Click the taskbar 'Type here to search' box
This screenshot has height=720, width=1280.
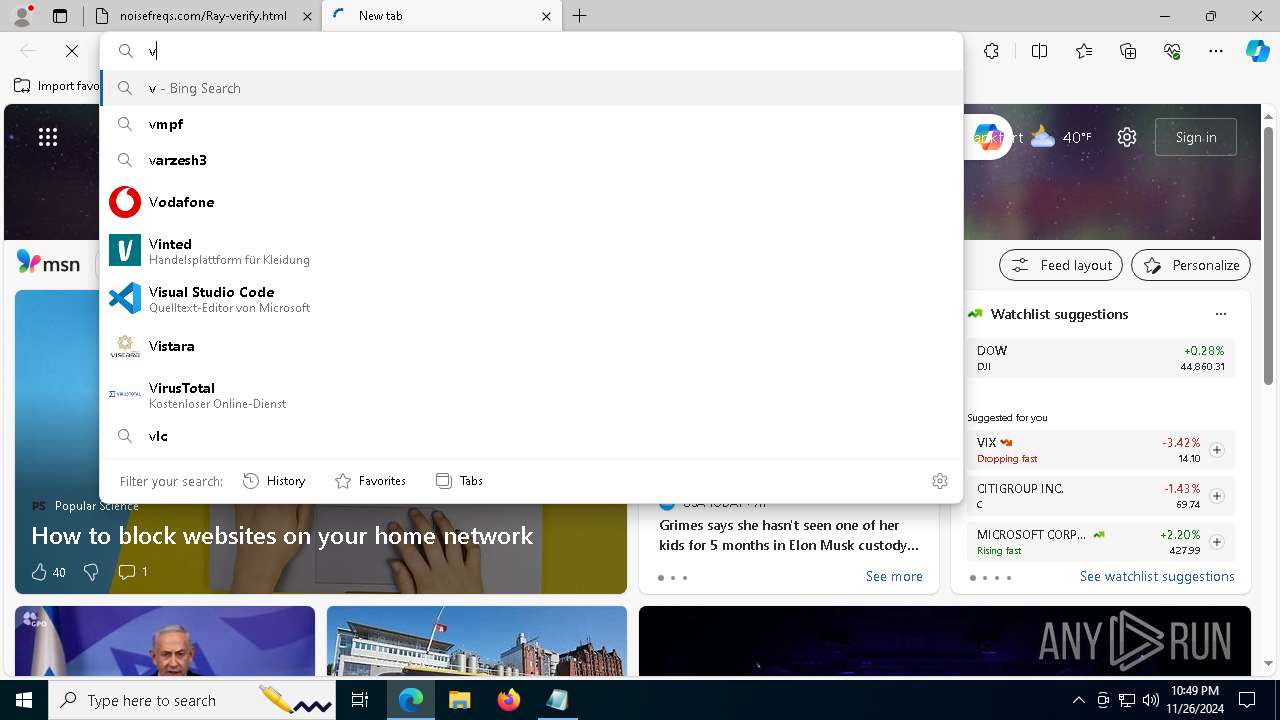coord(190,700)
